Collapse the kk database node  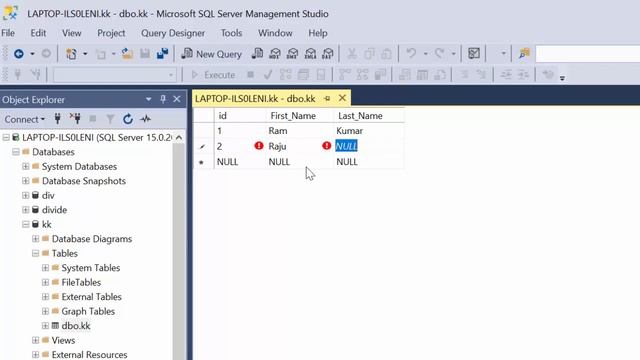pos(25,224)
